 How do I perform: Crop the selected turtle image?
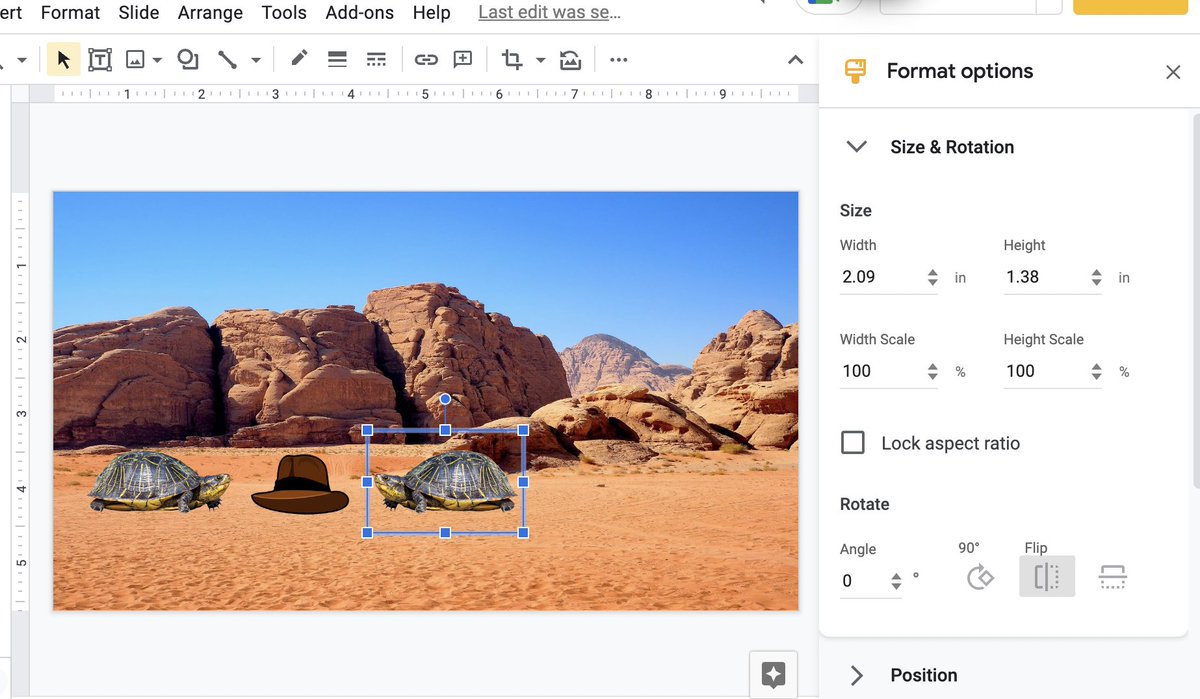tap(511, 59)
